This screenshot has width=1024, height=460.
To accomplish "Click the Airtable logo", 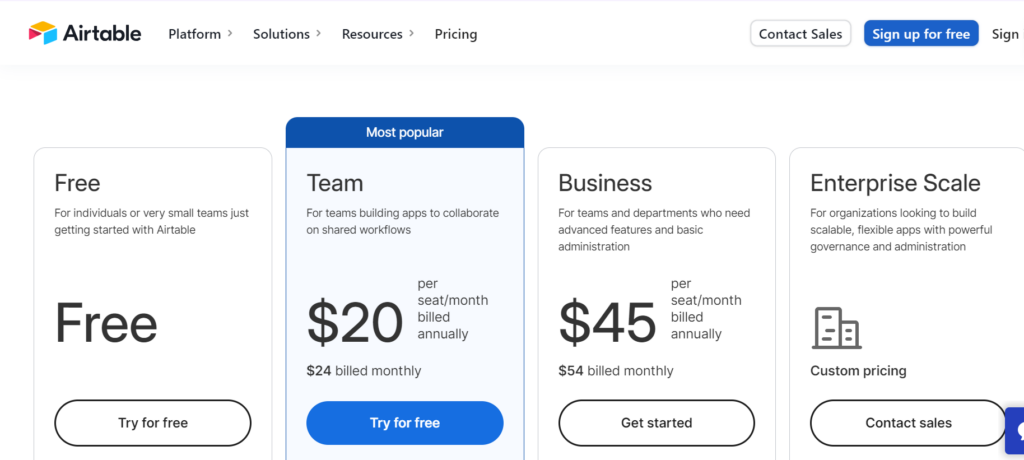I will (85, 33).
